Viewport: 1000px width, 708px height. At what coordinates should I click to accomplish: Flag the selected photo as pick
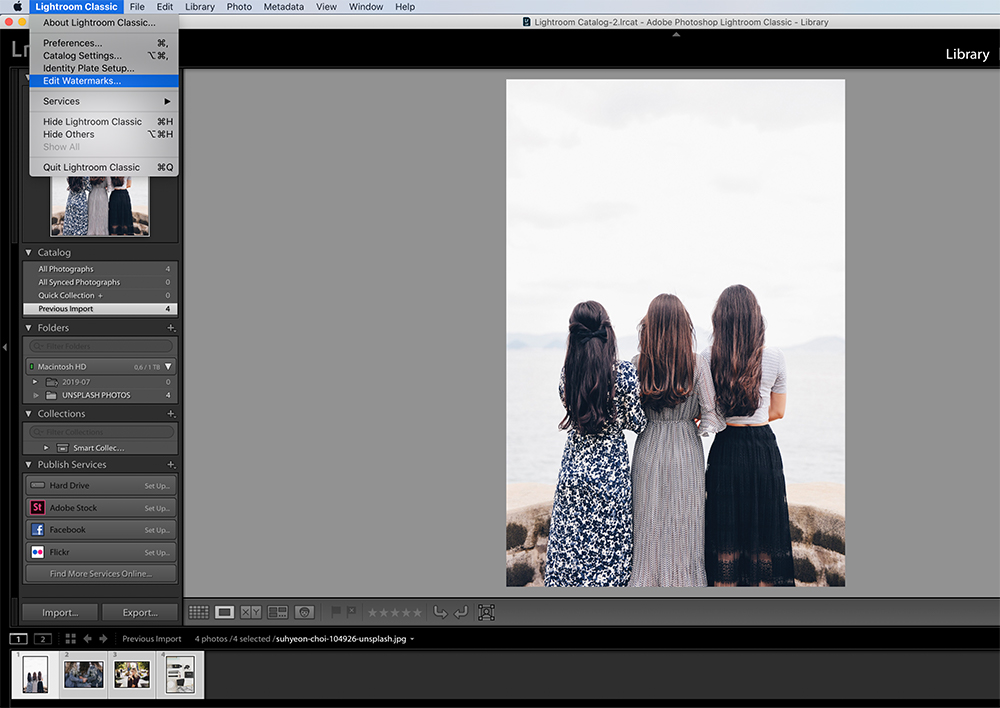pyautogui.click(x=336, y=612)
